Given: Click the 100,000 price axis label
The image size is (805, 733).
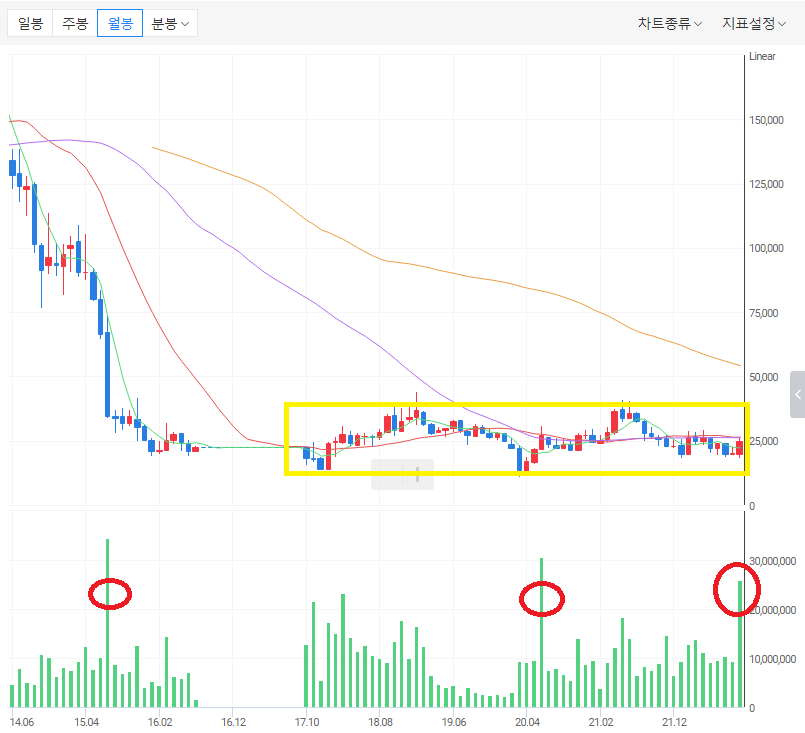Looking at the screenshot, I should coord(766,248).
